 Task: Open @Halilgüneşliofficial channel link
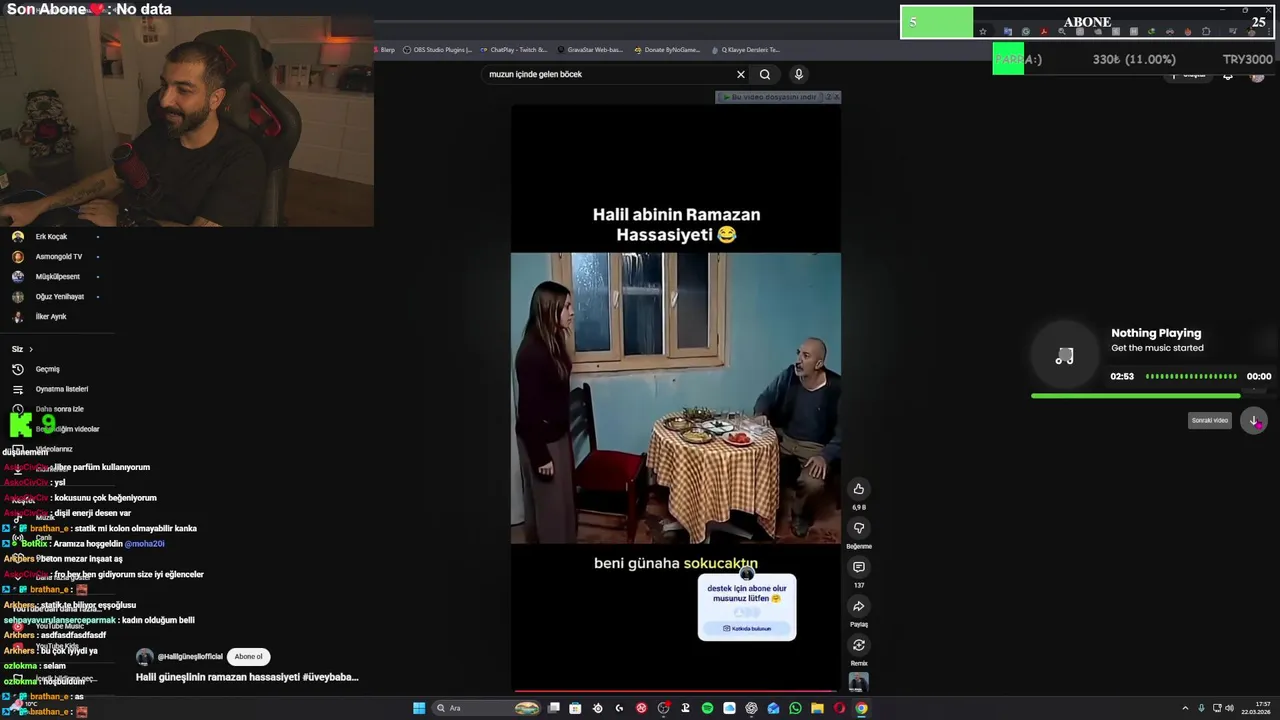[190, 657]
